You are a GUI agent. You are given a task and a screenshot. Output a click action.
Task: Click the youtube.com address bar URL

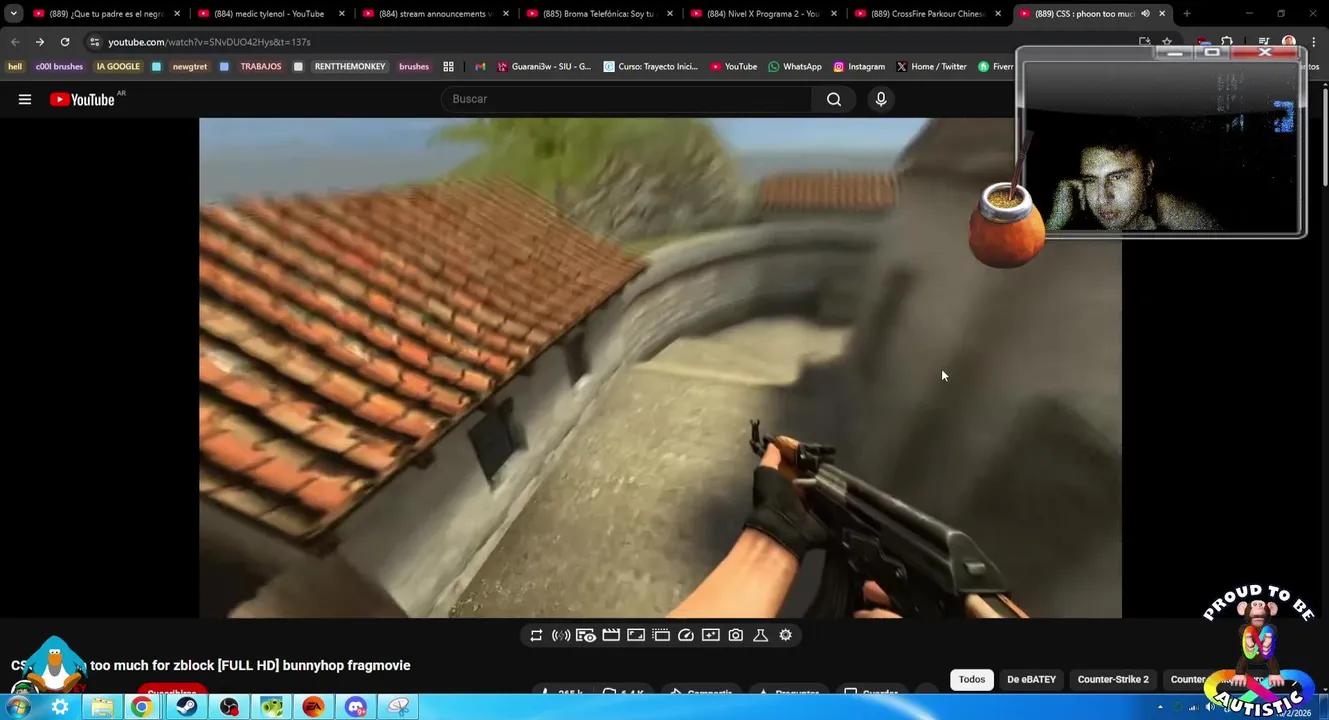(209, 42)
